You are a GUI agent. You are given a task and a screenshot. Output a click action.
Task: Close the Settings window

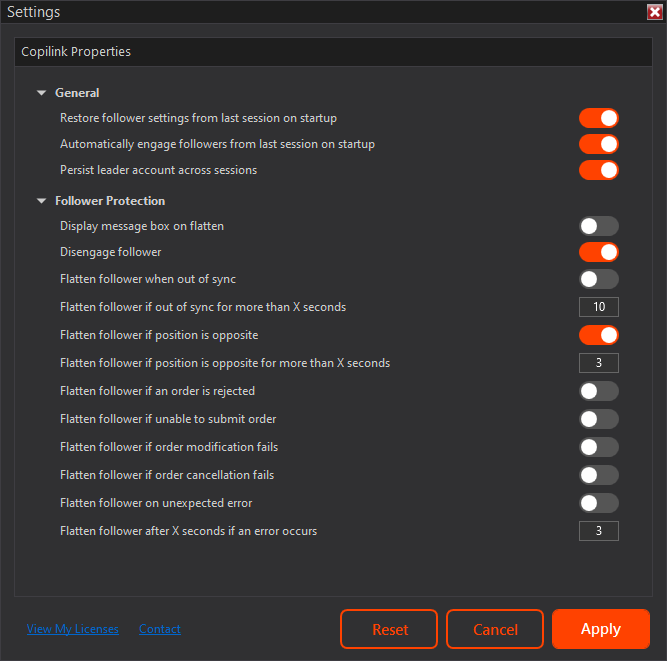[654, 12]
